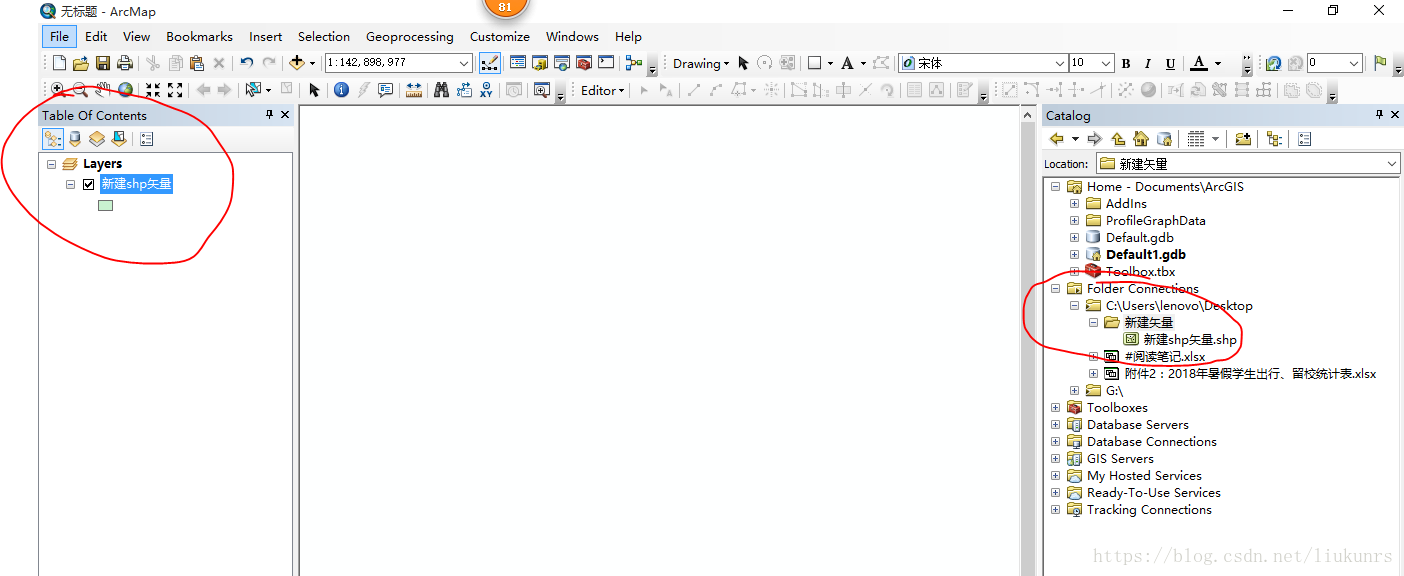Screen dimensions: 1404x576
Task: Switch TOC to List By Visibility
Action: (97, 139)
